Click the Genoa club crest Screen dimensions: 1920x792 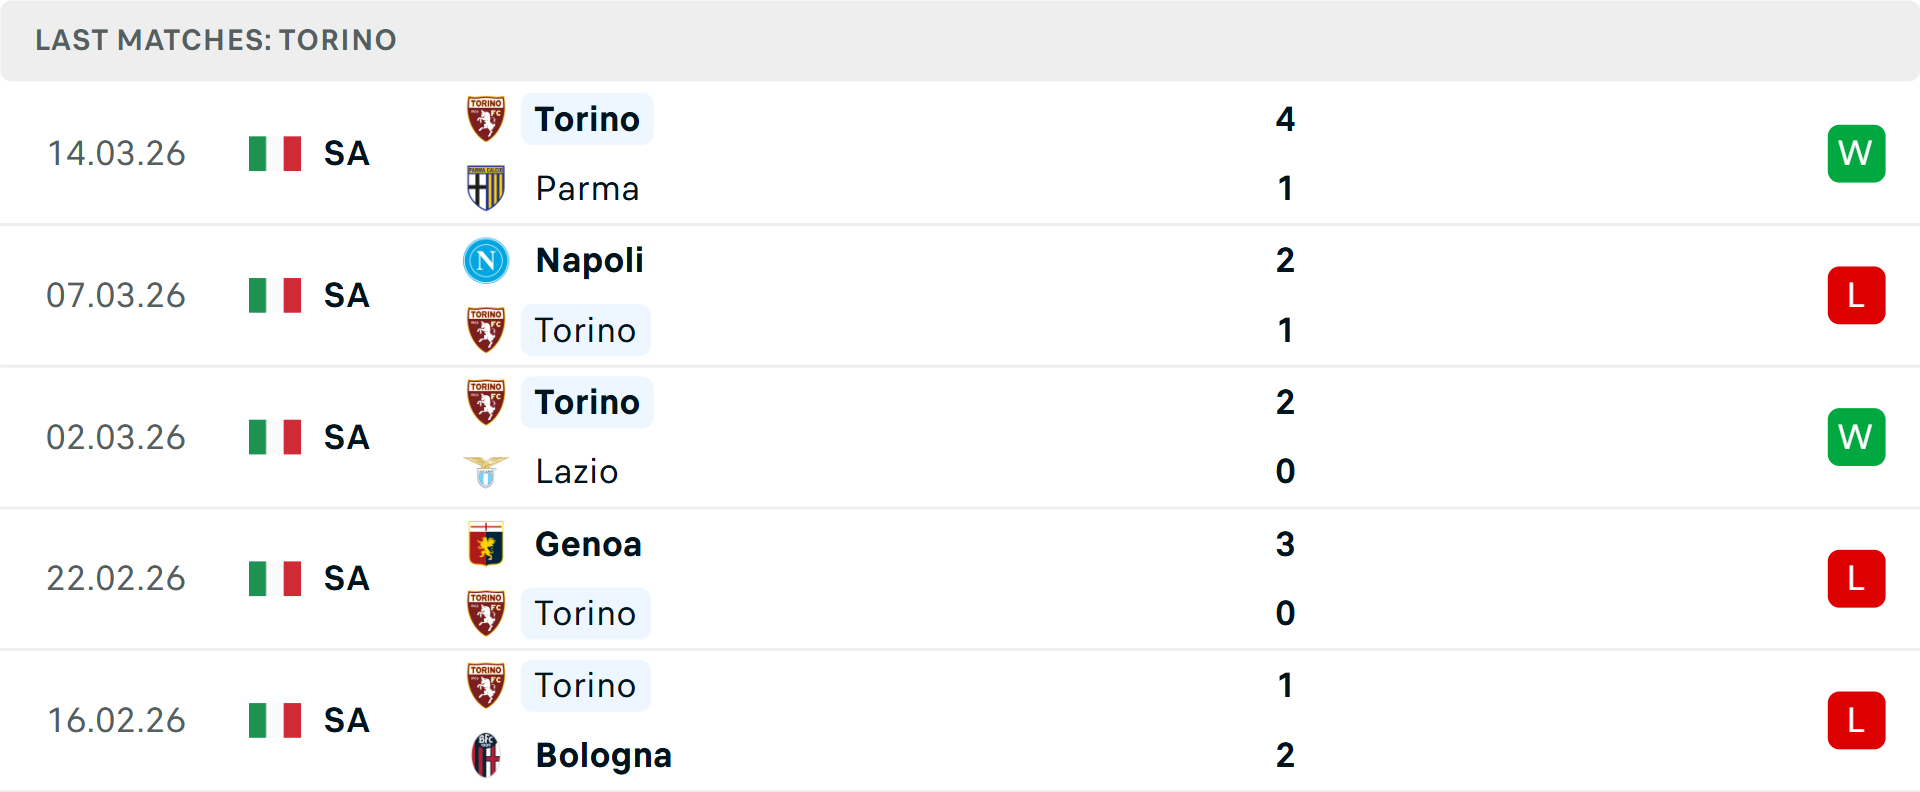(486, 544)
